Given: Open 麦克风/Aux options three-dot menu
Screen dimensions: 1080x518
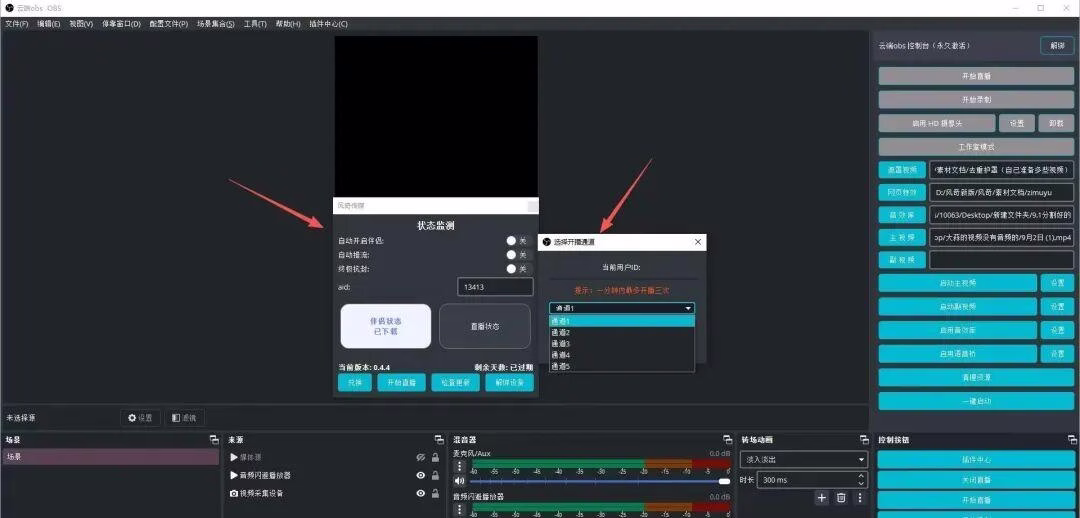Looking at the screenshot, I should coord(459,466).
